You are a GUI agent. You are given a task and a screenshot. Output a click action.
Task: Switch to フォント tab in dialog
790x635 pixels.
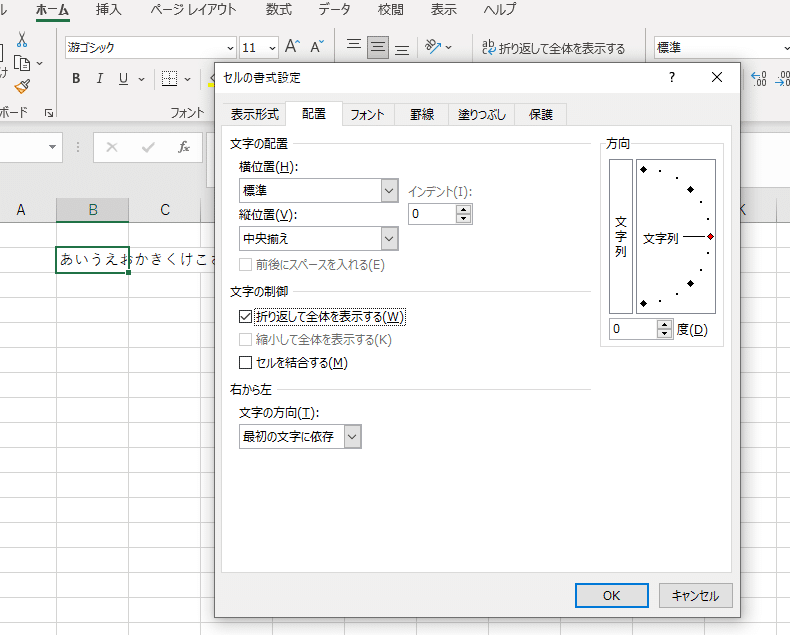[367, 114]
